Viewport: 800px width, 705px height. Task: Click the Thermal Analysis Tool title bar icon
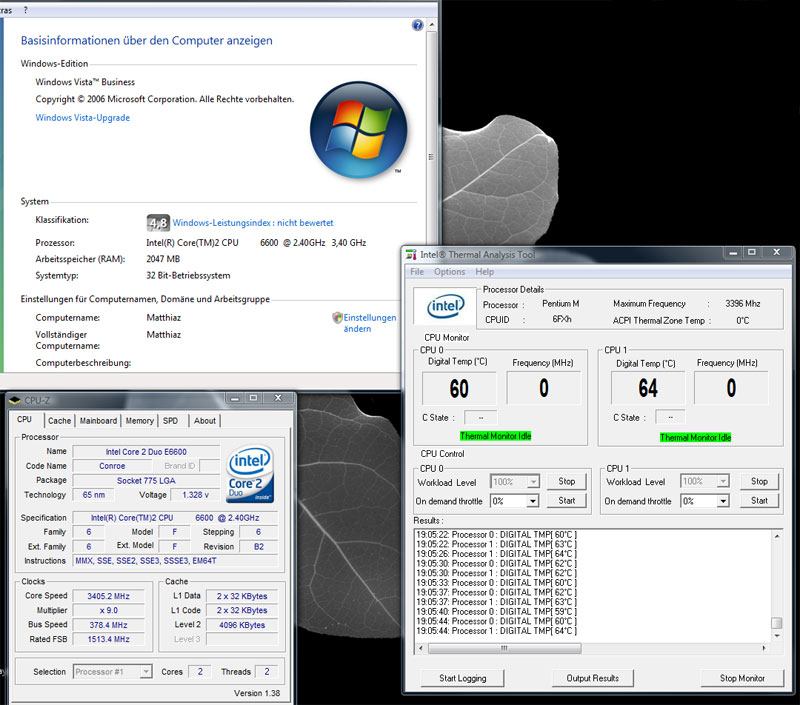411,254
